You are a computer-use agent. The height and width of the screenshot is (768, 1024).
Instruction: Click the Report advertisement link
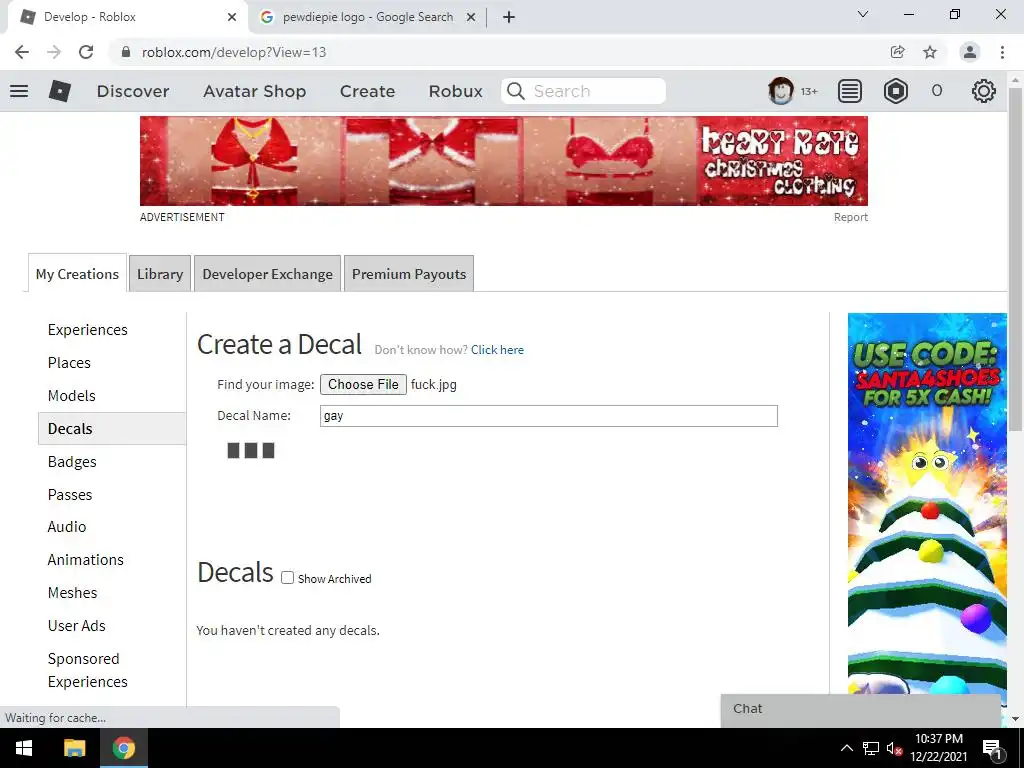coord(850,217)
